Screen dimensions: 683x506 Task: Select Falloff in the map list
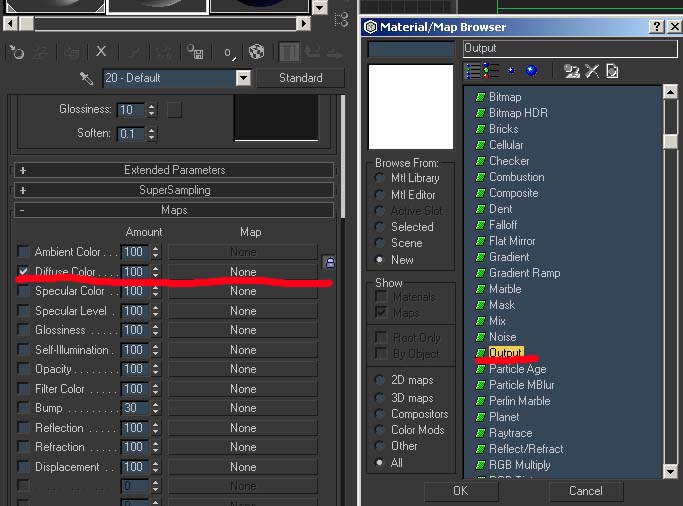coord(503,225)
